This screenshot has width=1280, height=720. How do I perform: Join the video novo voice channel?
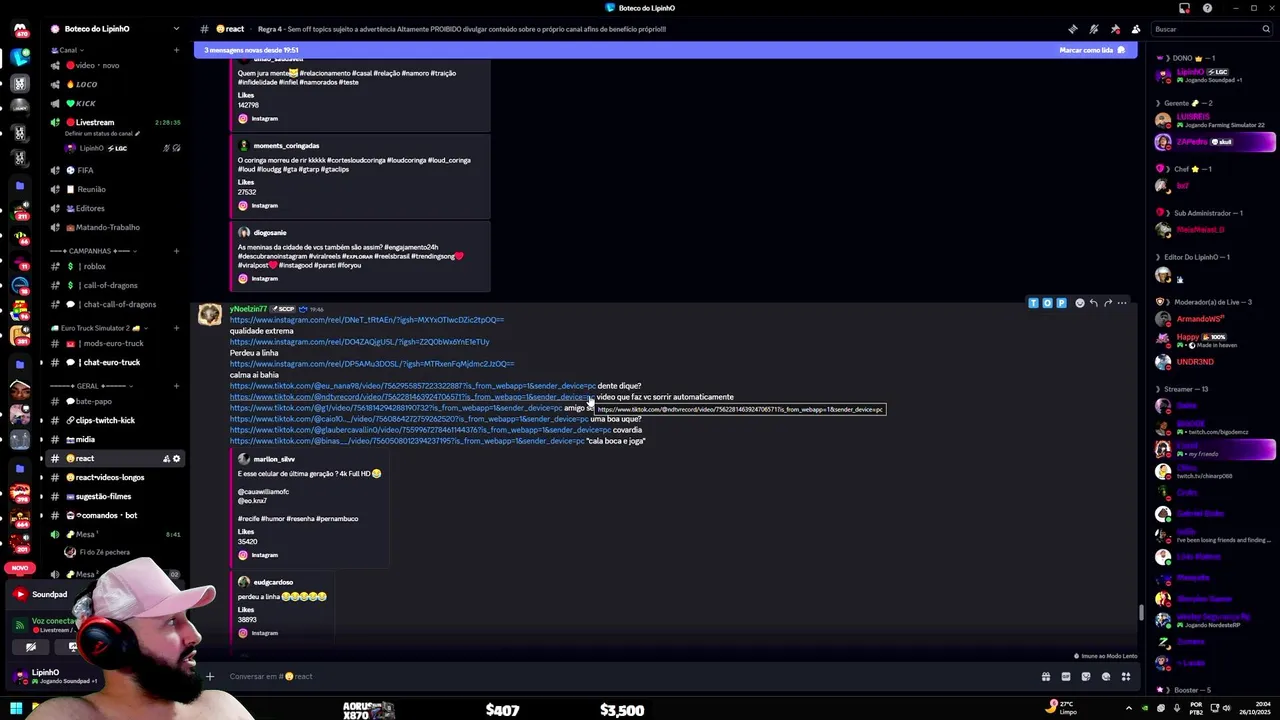click(115, 65)
